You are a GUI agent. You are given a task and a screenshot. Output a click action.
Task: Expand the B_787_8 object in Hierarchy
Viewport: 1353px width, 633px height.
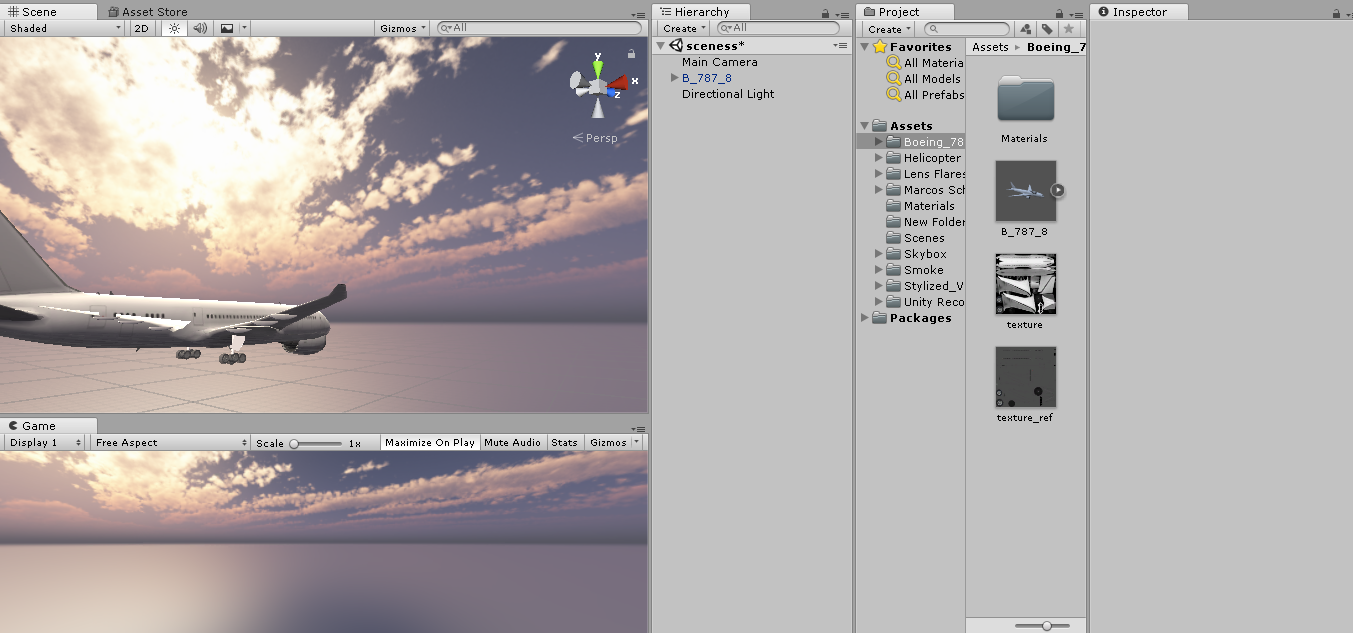(x=674, y=78)
